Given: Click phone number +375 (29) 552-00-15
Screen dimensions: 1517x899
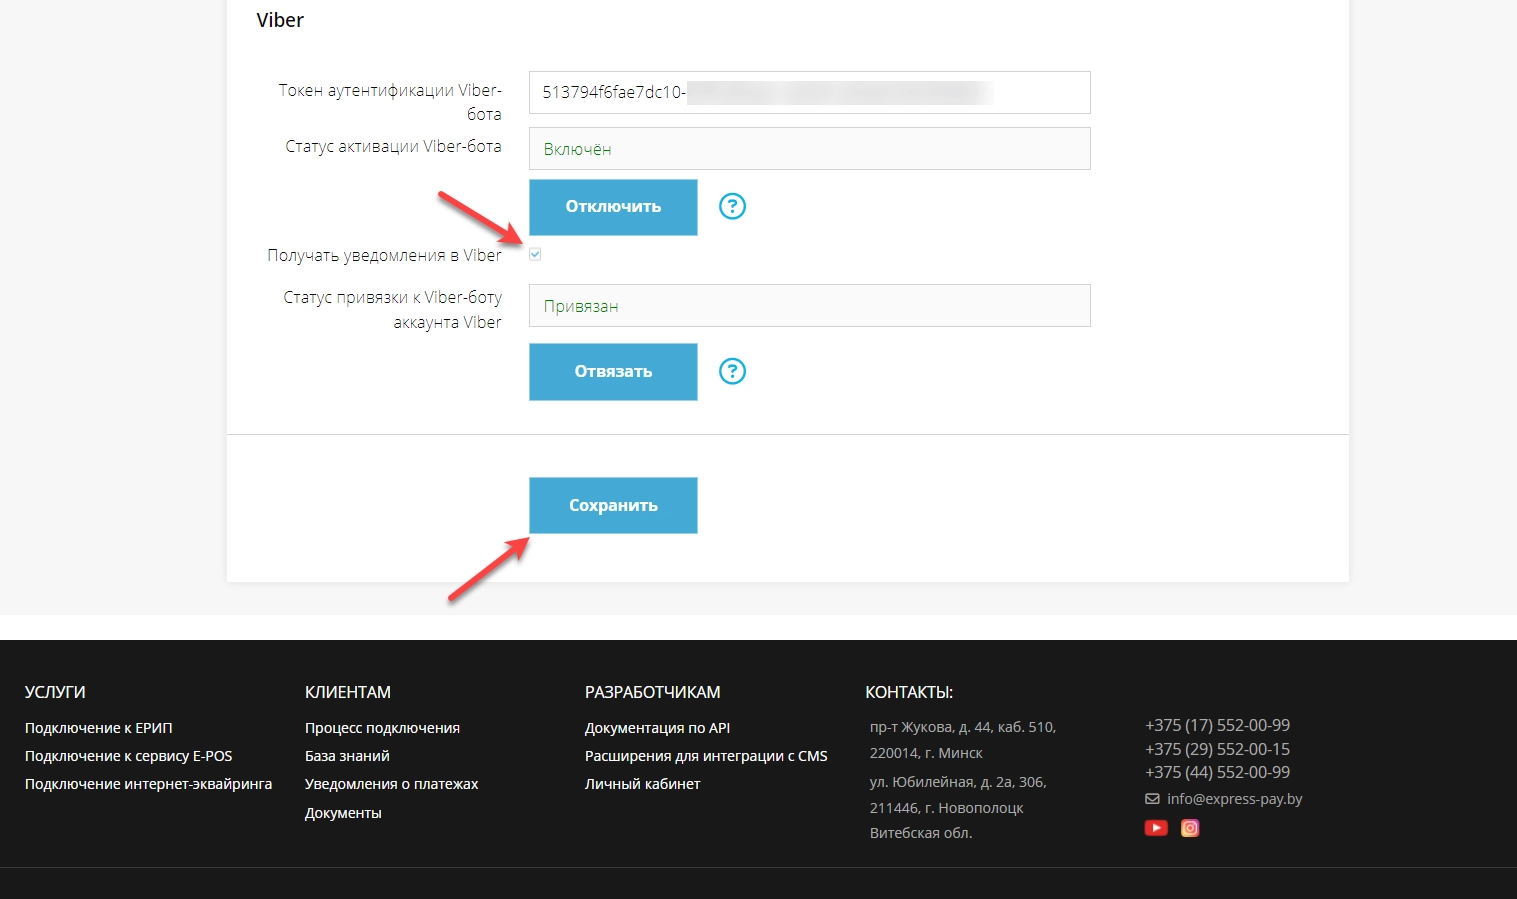Looking at the screenshot, I should [1217, 749].
